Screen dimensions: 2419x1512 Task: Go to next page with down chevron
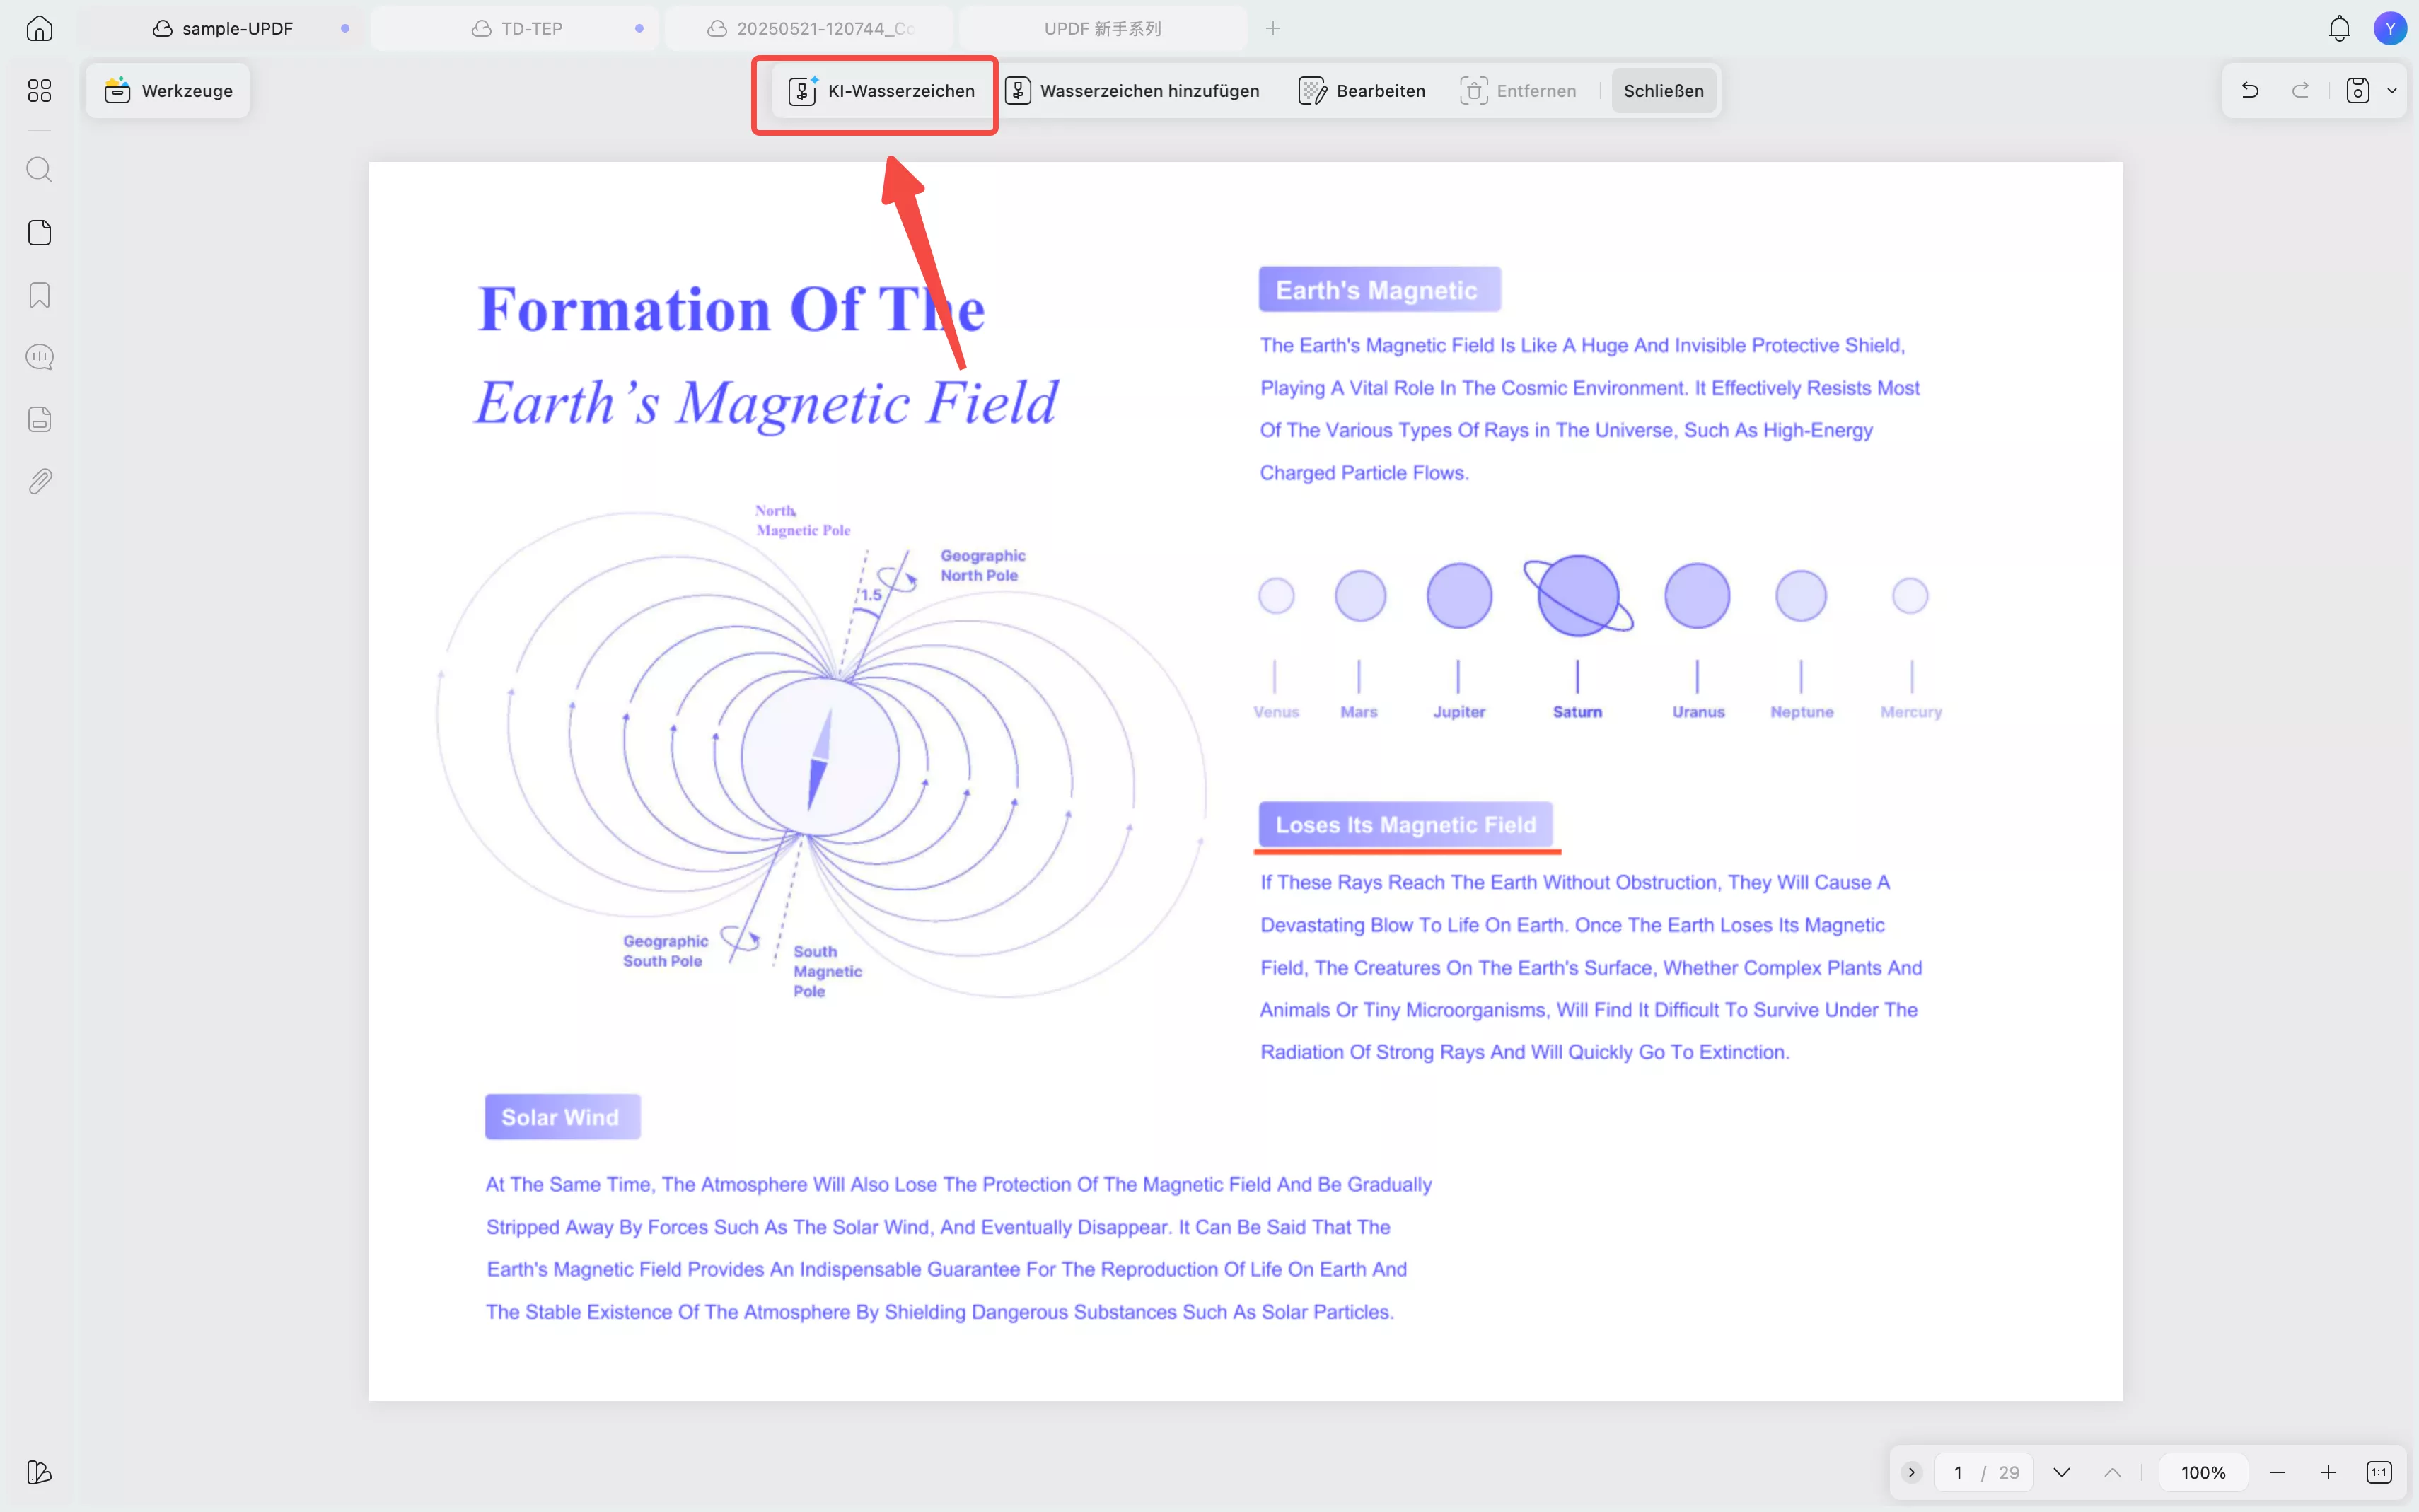pyautogui.click(x=2061, y=1472)
